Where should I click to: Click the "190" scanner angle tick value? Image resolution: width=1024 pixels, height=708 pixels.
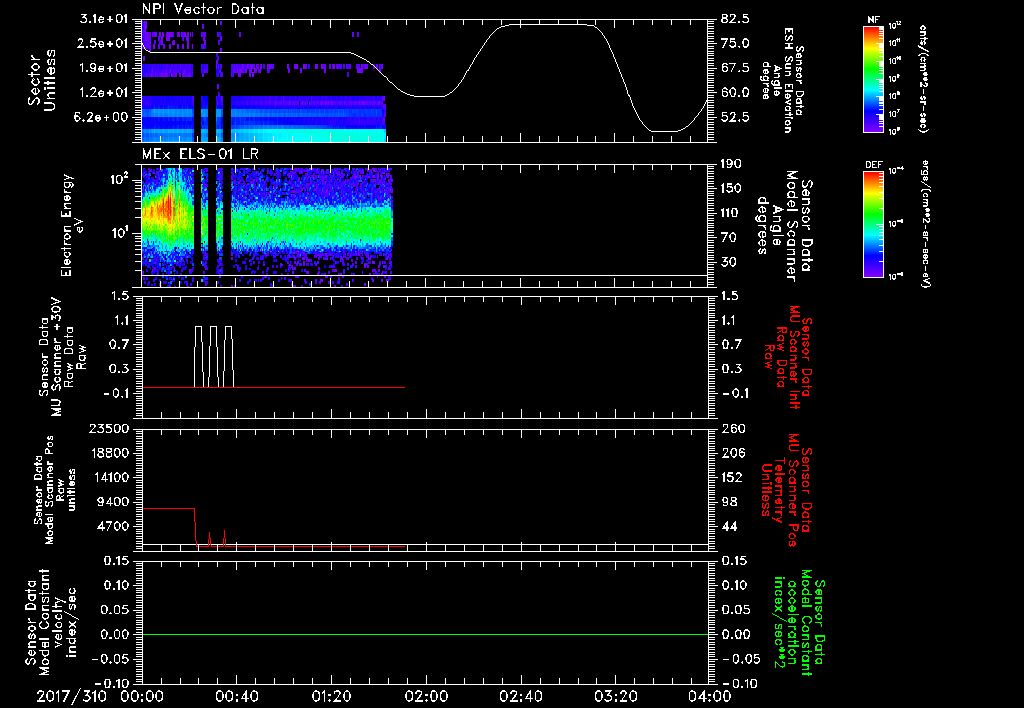click(x=731, y=164)
